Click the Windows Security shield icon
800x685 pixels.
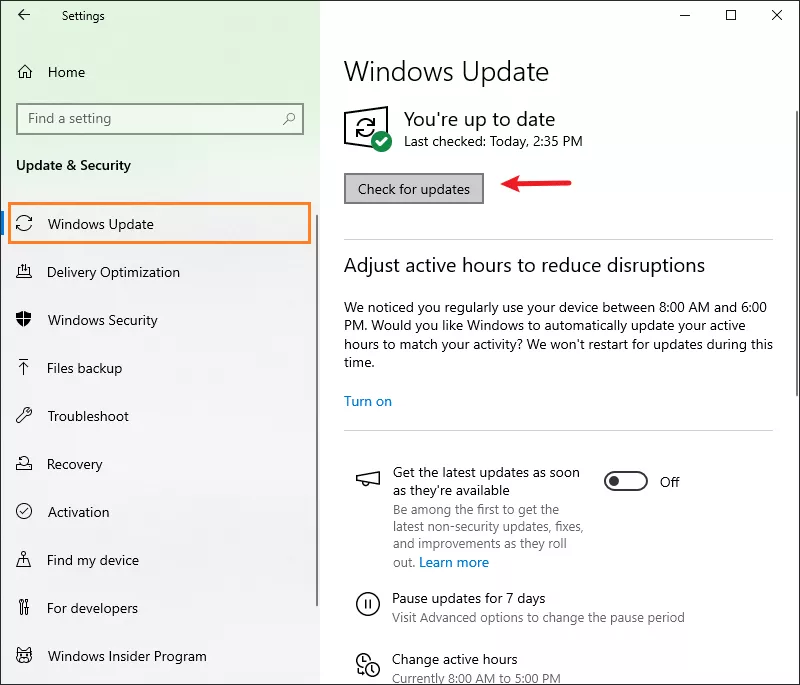pos(23,319)
